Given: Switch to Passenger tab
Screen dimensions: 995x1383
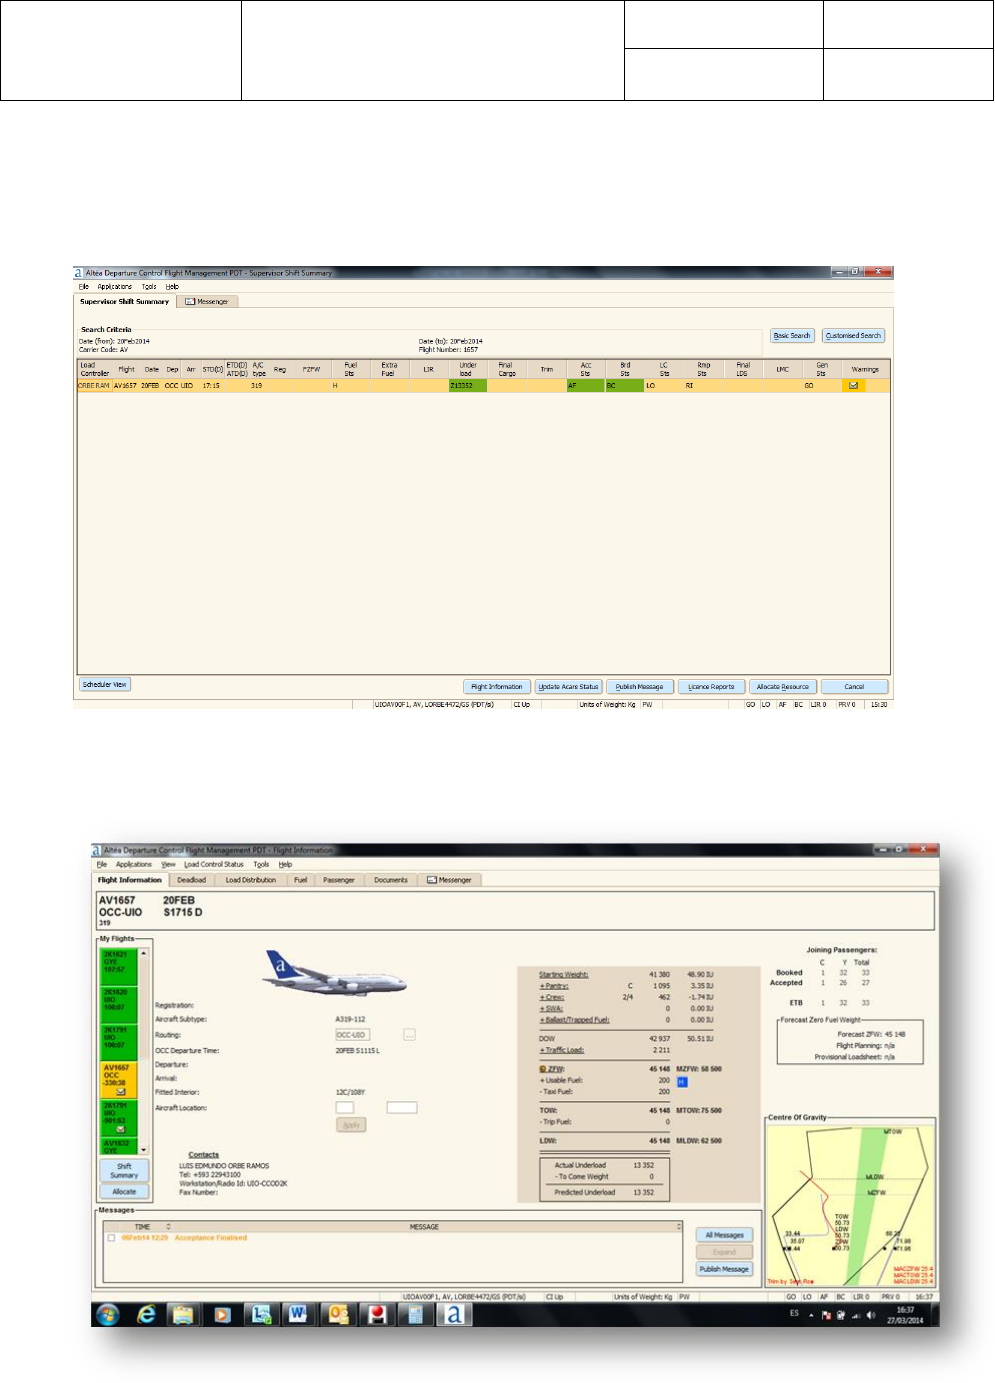Looking at the screenshot, I should [339, 880].
